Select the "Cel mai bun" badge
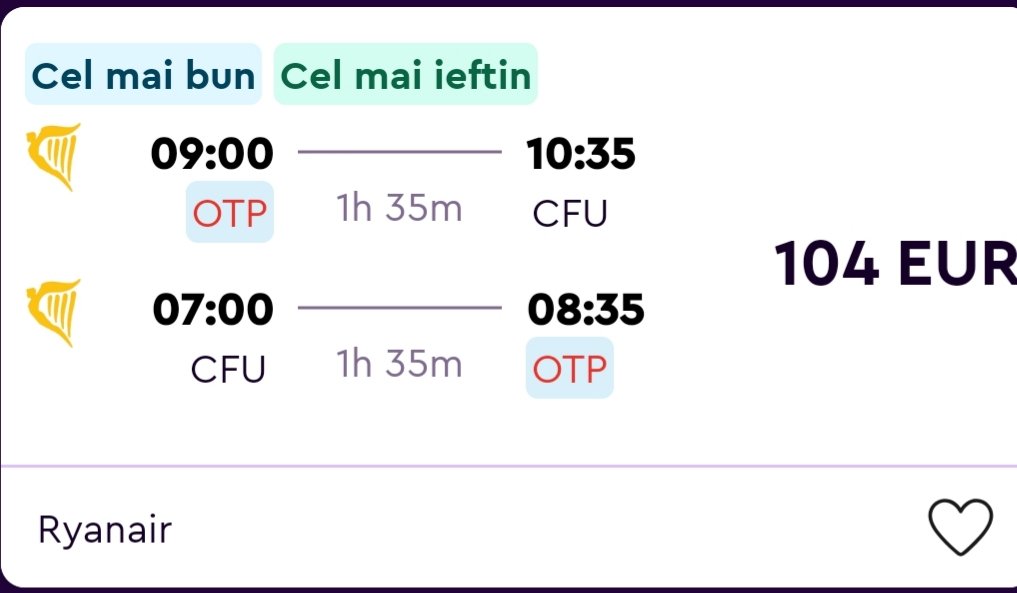1017x593 pixels. pyautogui.click(x=143, y=75)
